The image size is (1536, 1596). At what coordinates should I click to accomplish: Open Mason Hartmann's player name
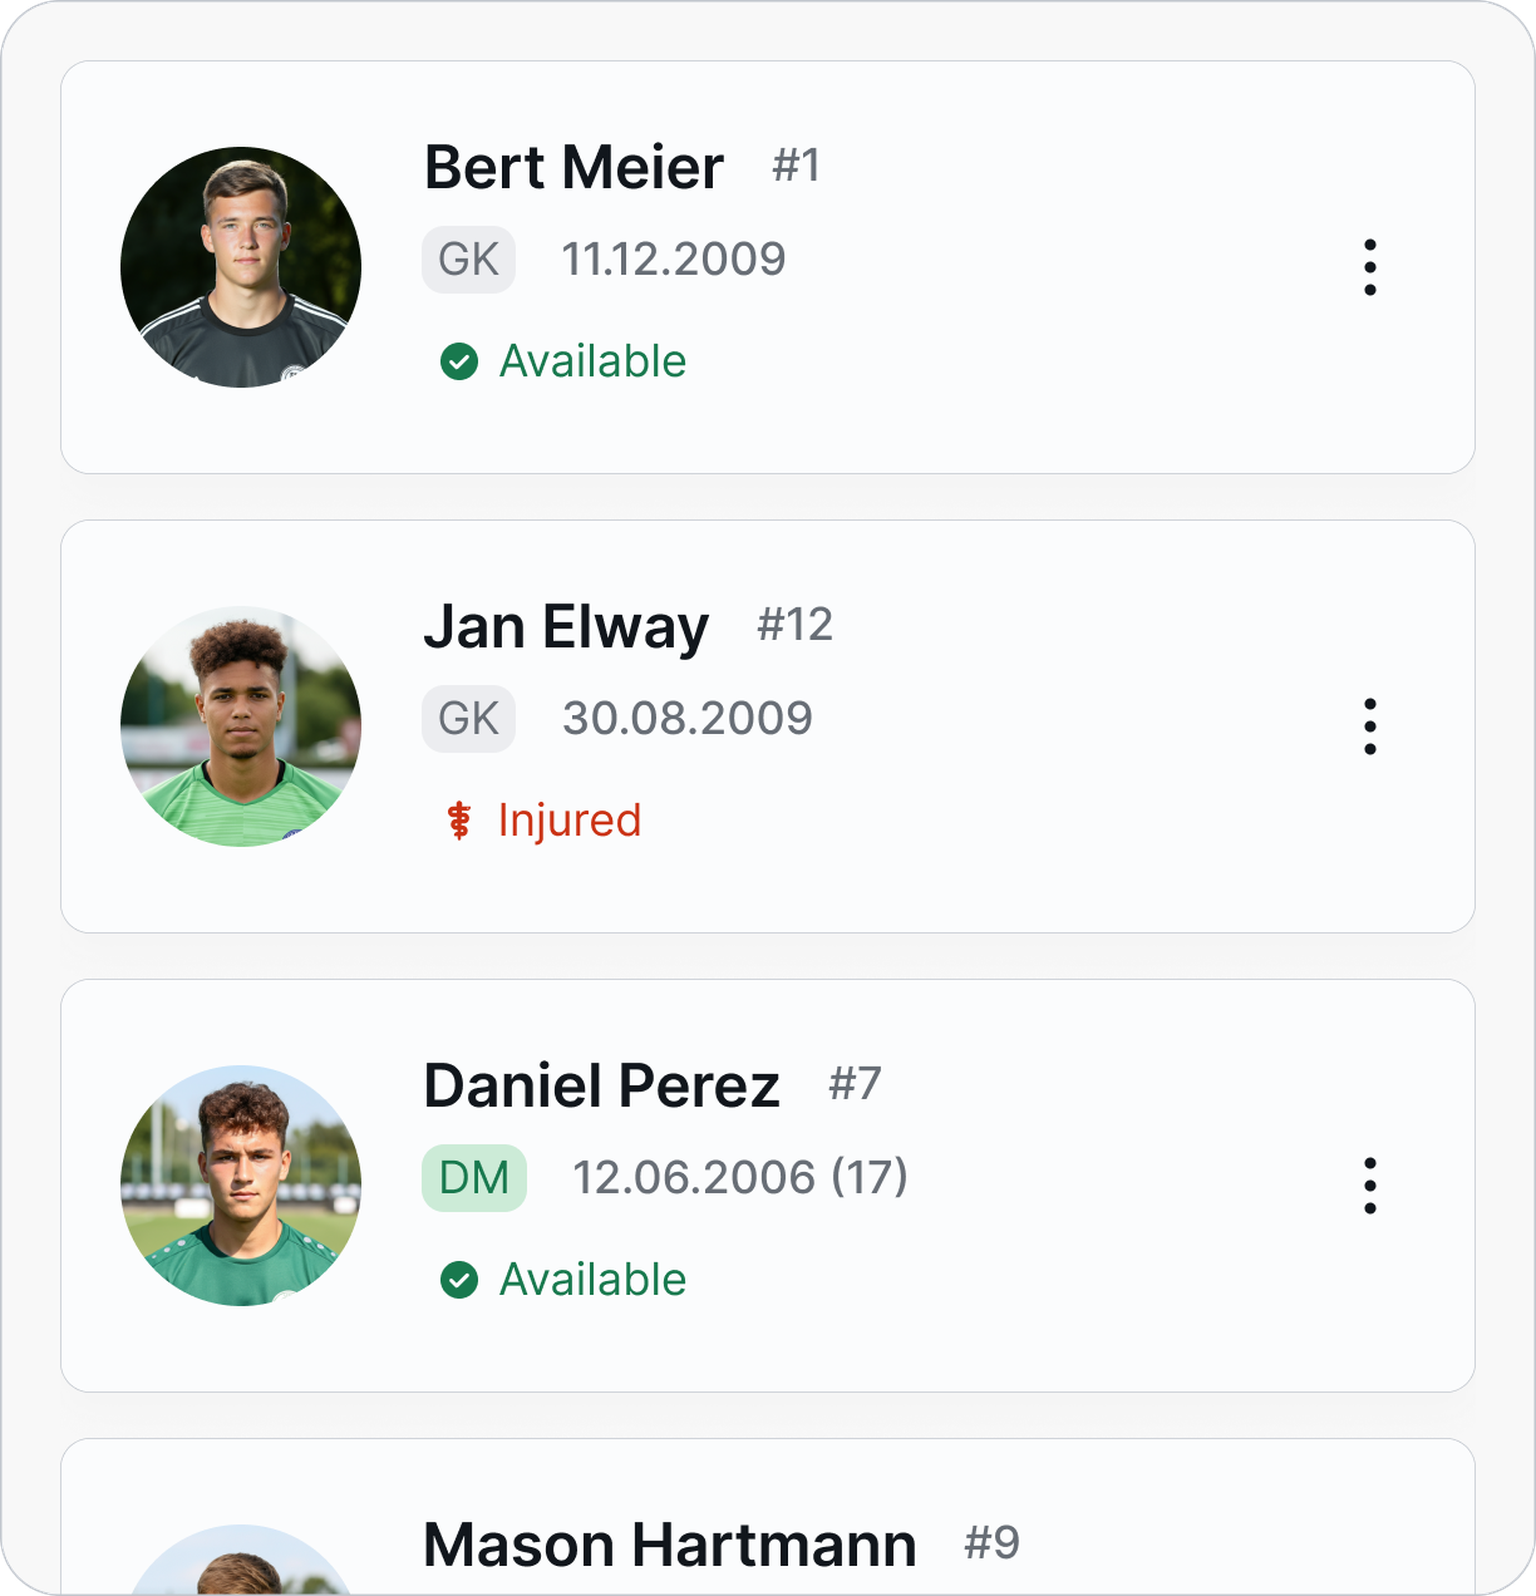[670, 1545]
